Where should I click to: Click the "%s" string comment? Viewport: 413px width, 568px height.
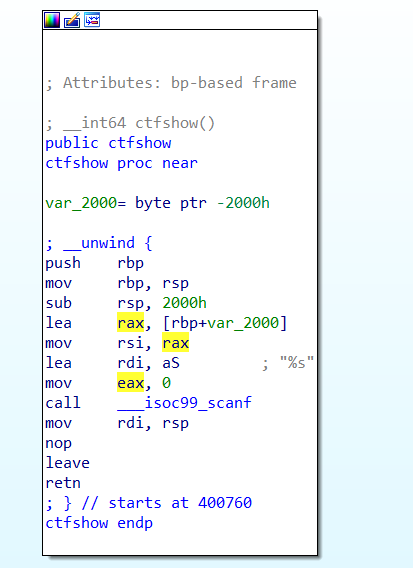click(x=297, y=362)
